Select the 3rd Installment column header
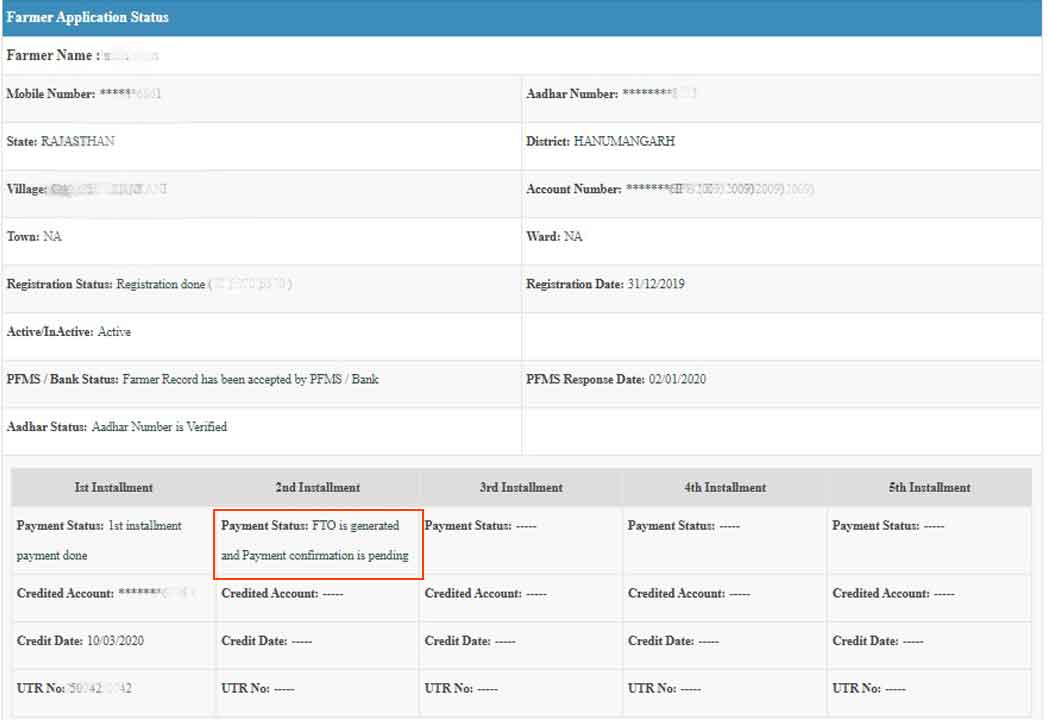 pos(521,488)
